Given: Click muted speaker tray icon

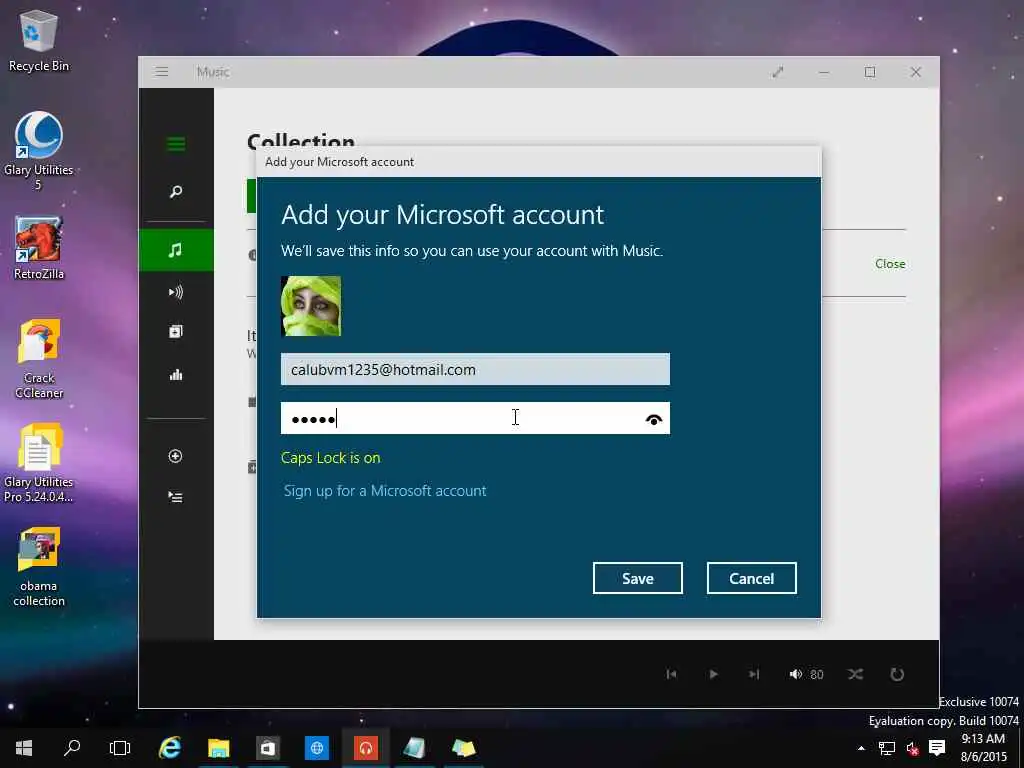Looking at the screenshot, I should point(912,748).
